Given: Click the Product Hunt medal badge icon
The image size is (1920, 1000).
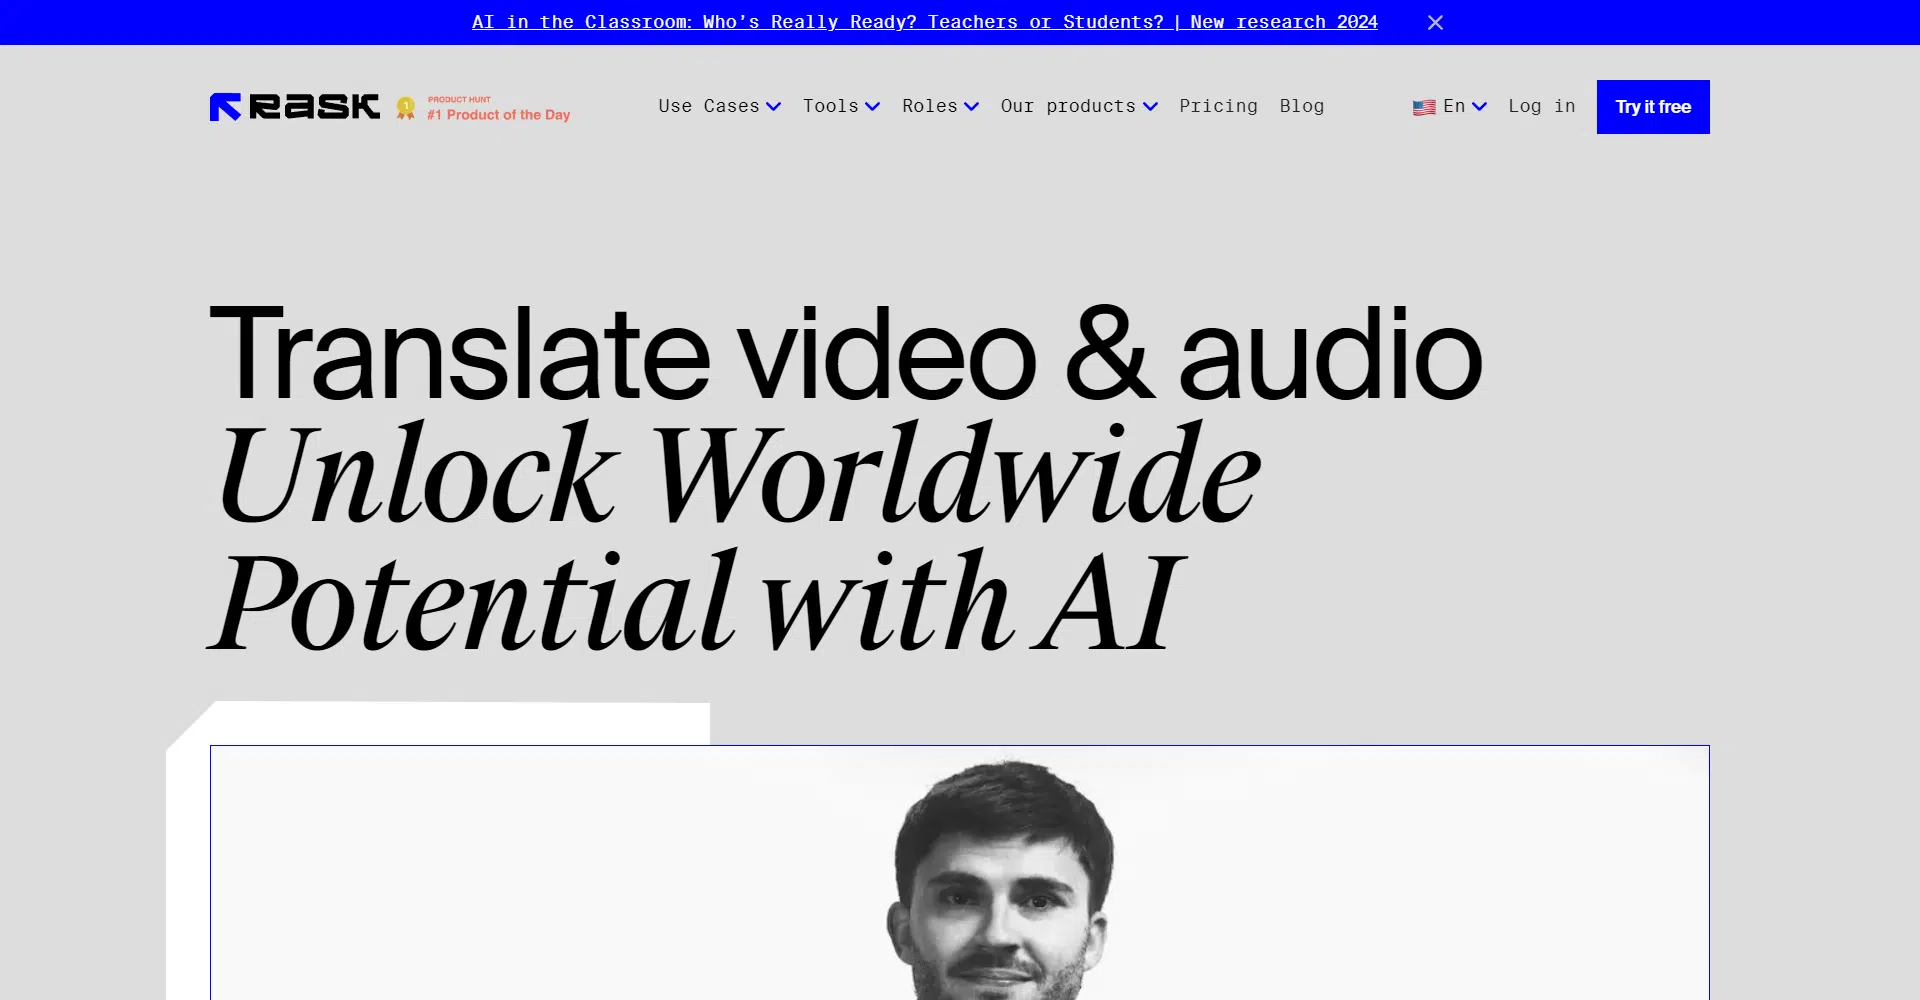Looking at the screenshot, I should click(405, 108).
